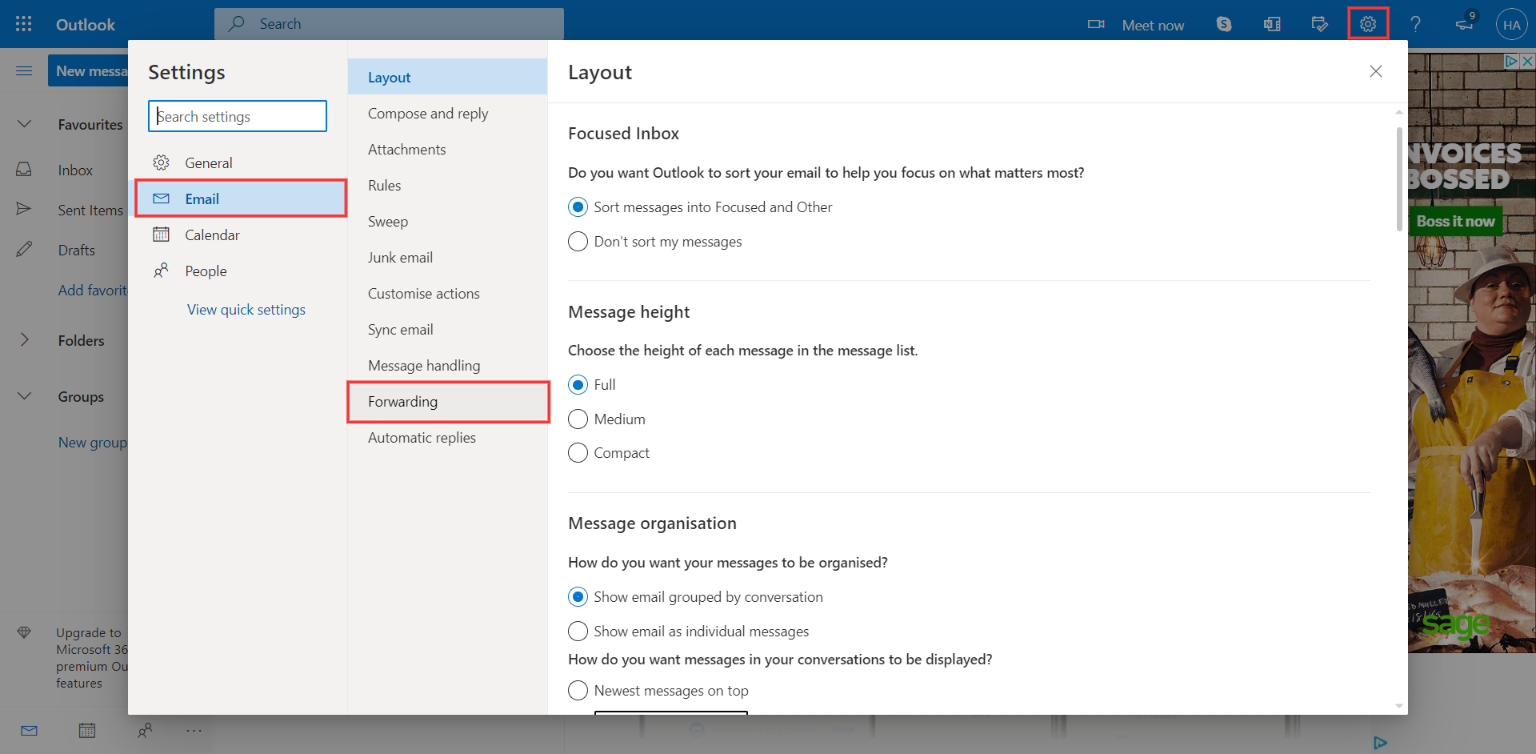Open People view from bottom left
This screenshot has height=754, width=1536.
click(144, 730)
